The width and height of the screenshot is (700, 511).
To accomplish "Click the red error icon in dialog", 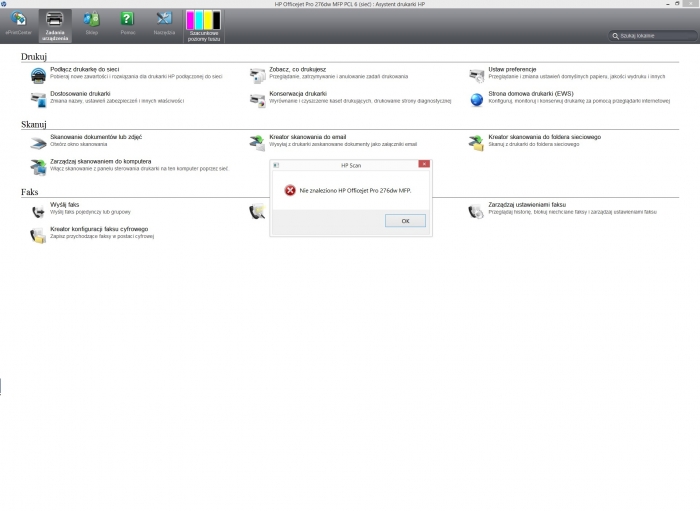I will coord(290,191).
